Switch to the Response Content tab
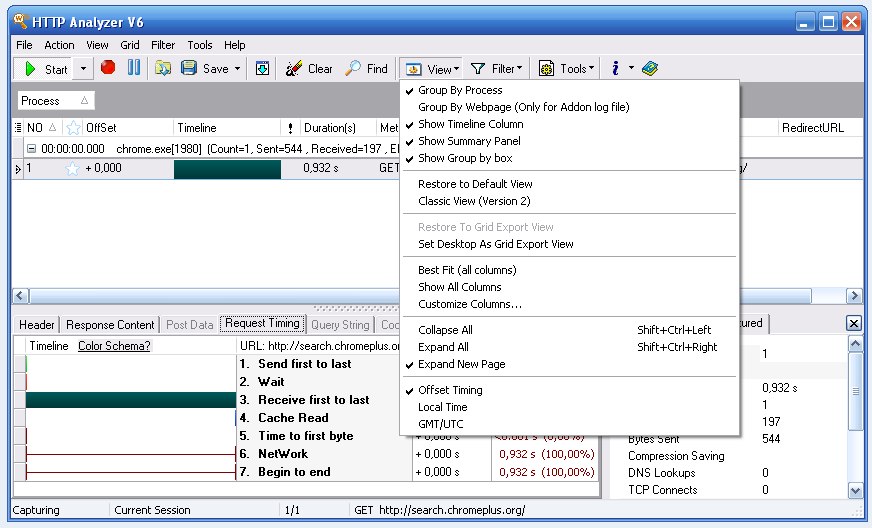 [111, 324]
